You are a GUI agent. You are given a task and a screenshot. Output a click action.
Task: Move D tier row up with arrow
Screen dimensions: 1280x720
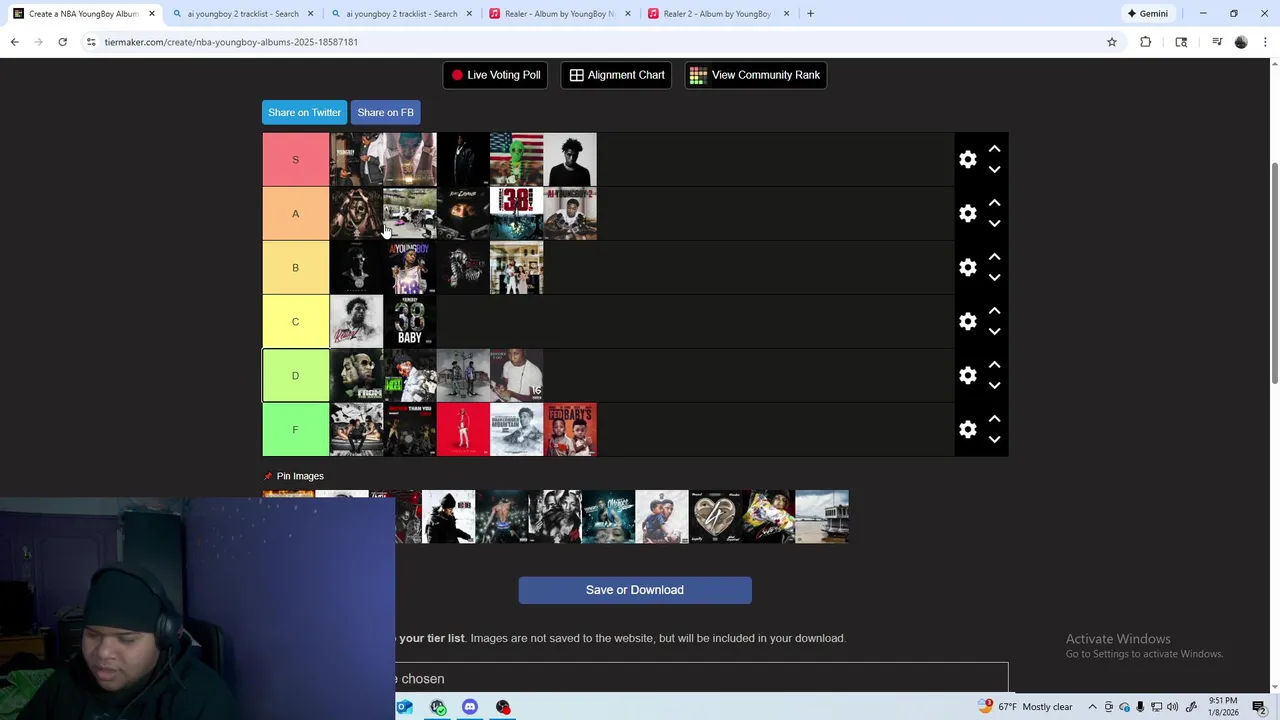coord(994,364)
